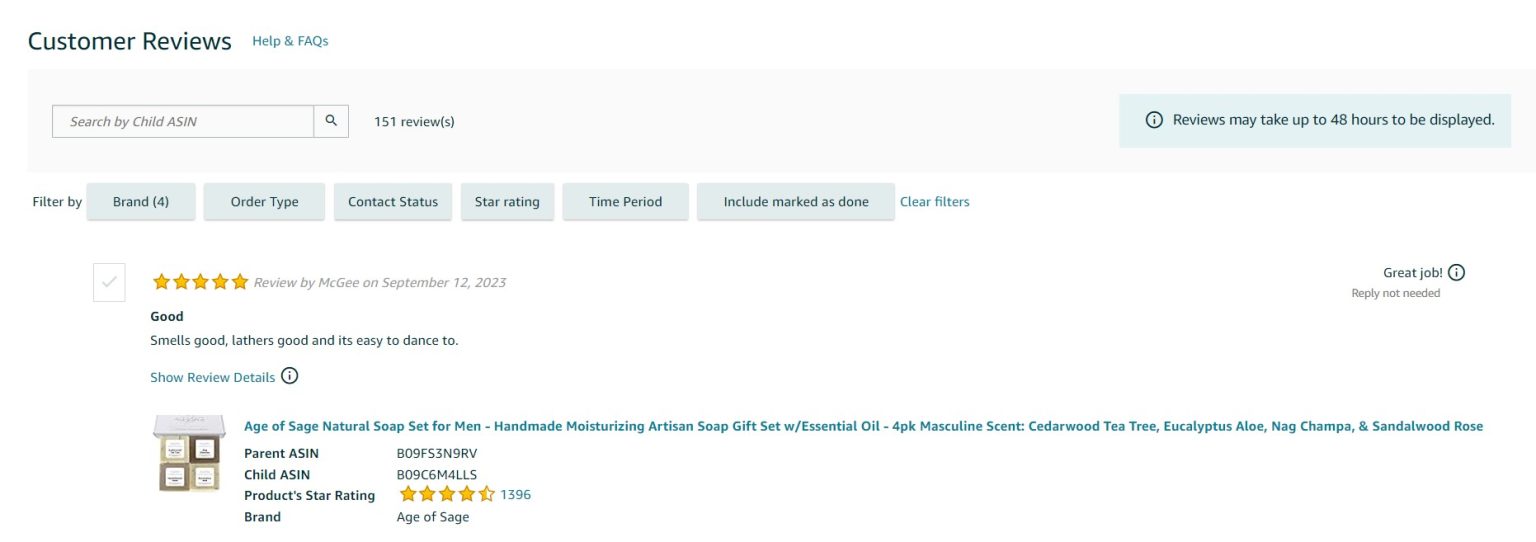Toggle the mark as done checkbox

109,282
